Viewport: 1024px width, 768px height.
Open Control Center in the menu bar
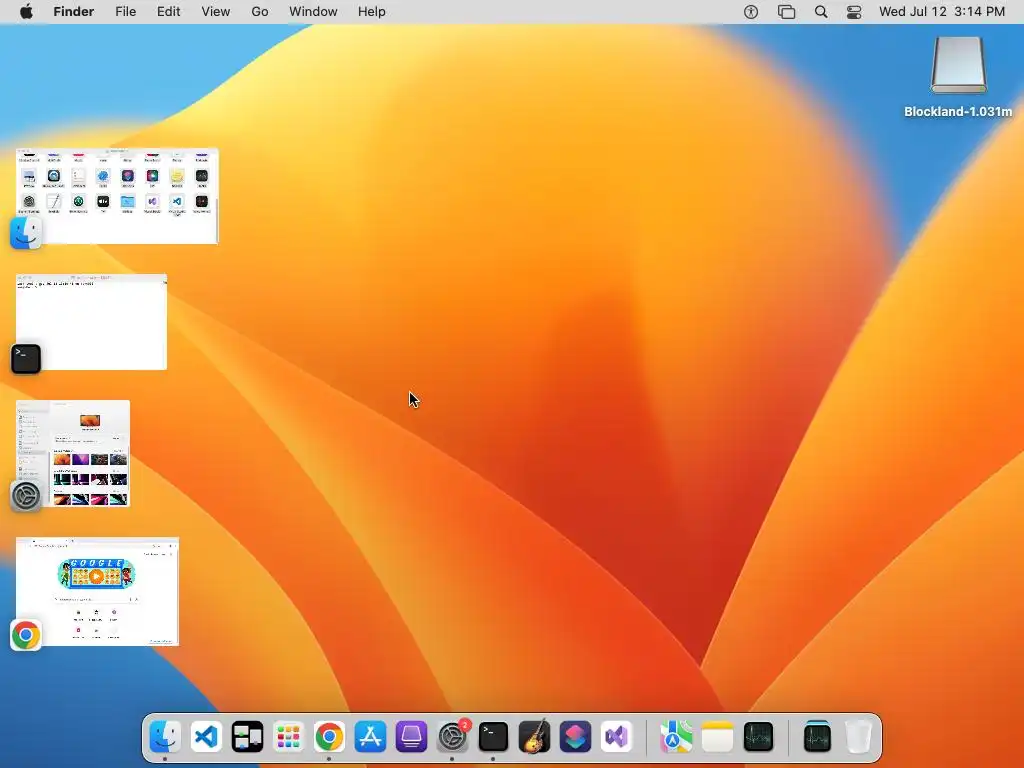pos(854,12)
